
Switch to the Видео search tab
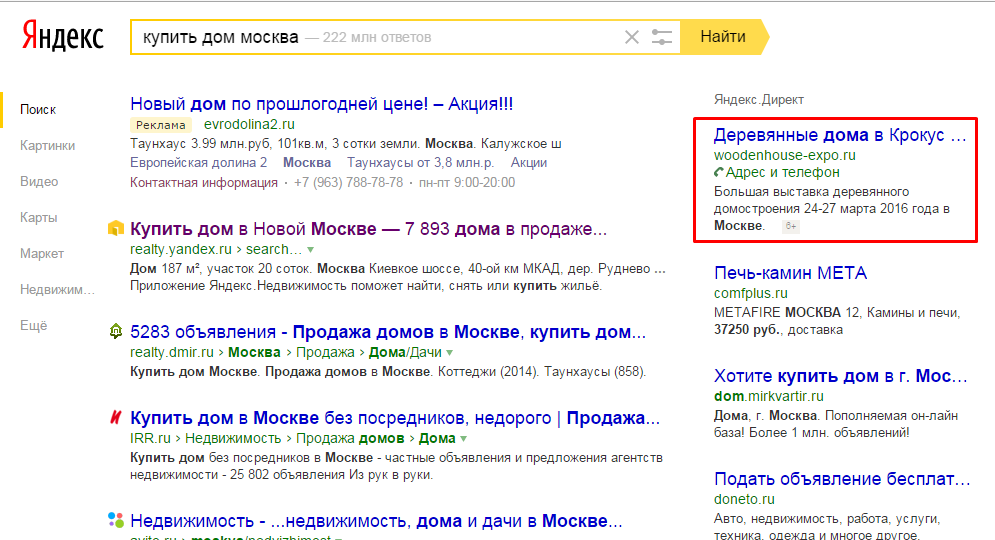[x=39, y=181]
